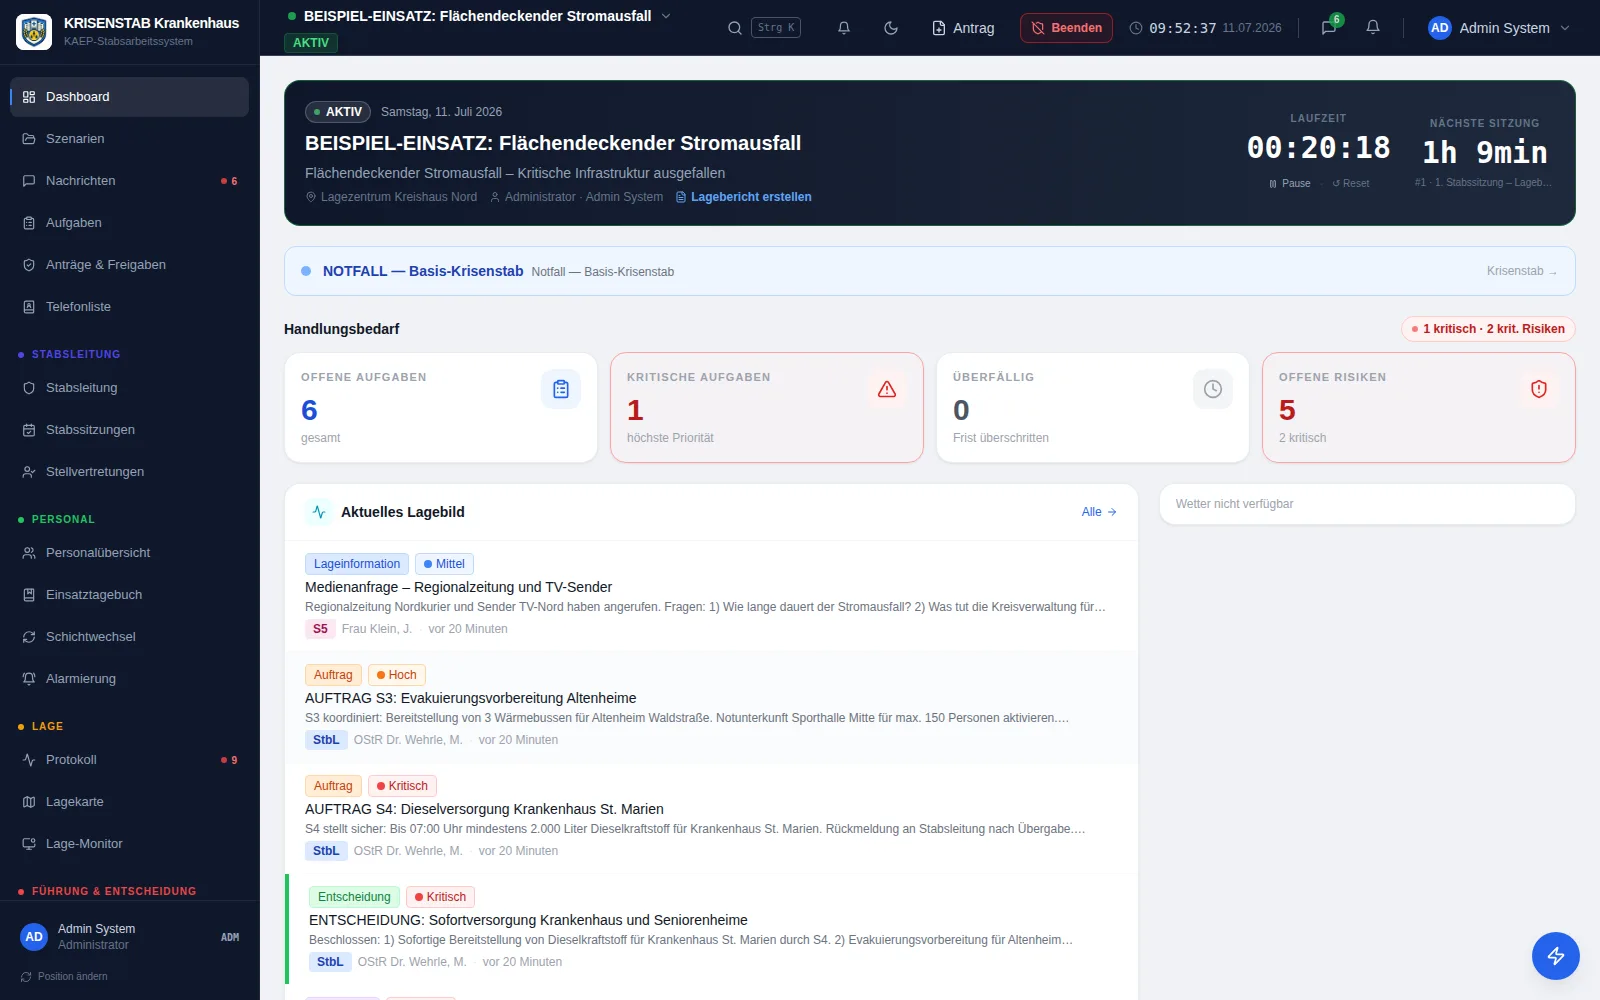Expand the Admin System user dropdown

coord(1499,28)
